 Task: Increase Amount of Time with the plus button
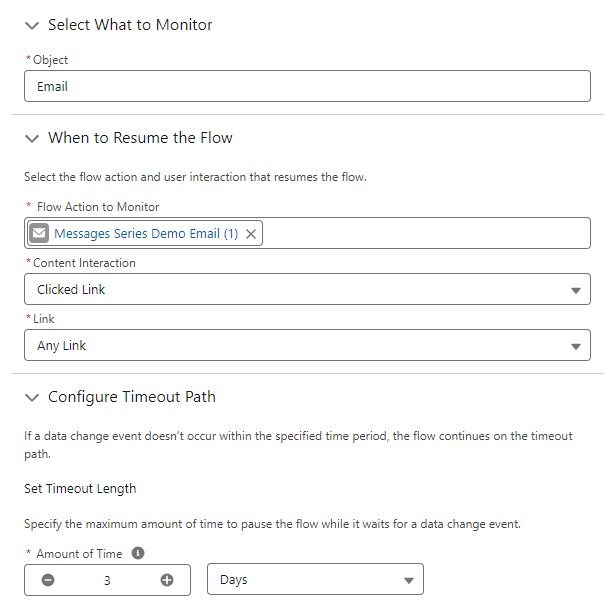[167, 580]
